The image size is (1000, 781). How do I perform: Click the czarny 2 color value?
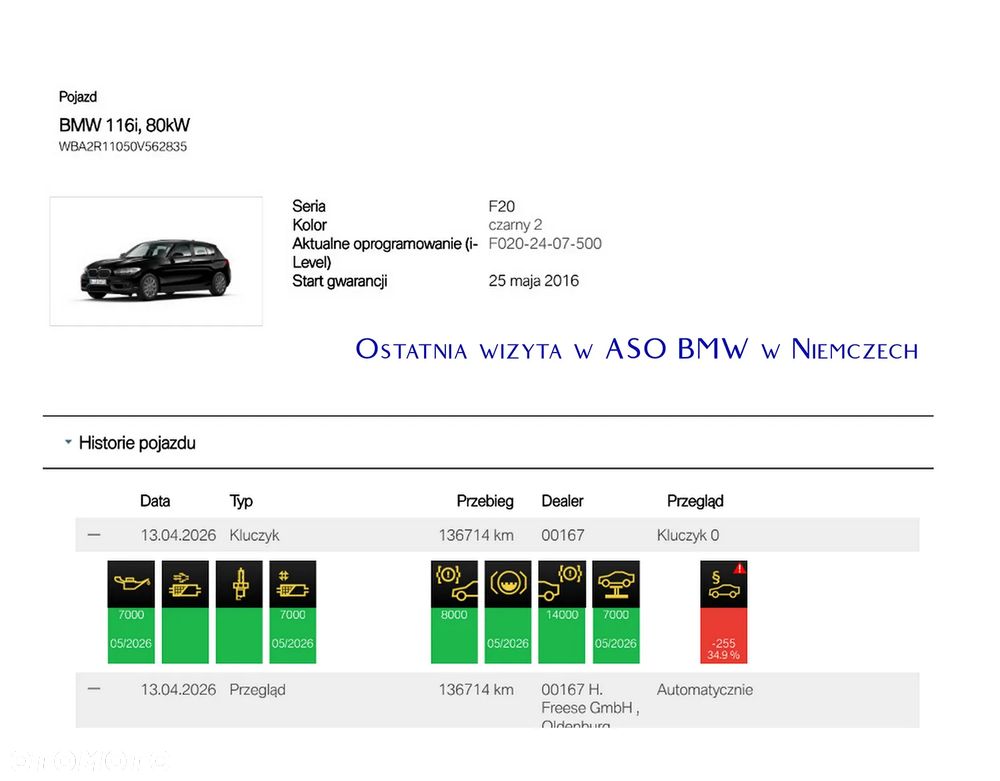pyautogui.click(x=515, y=225)
